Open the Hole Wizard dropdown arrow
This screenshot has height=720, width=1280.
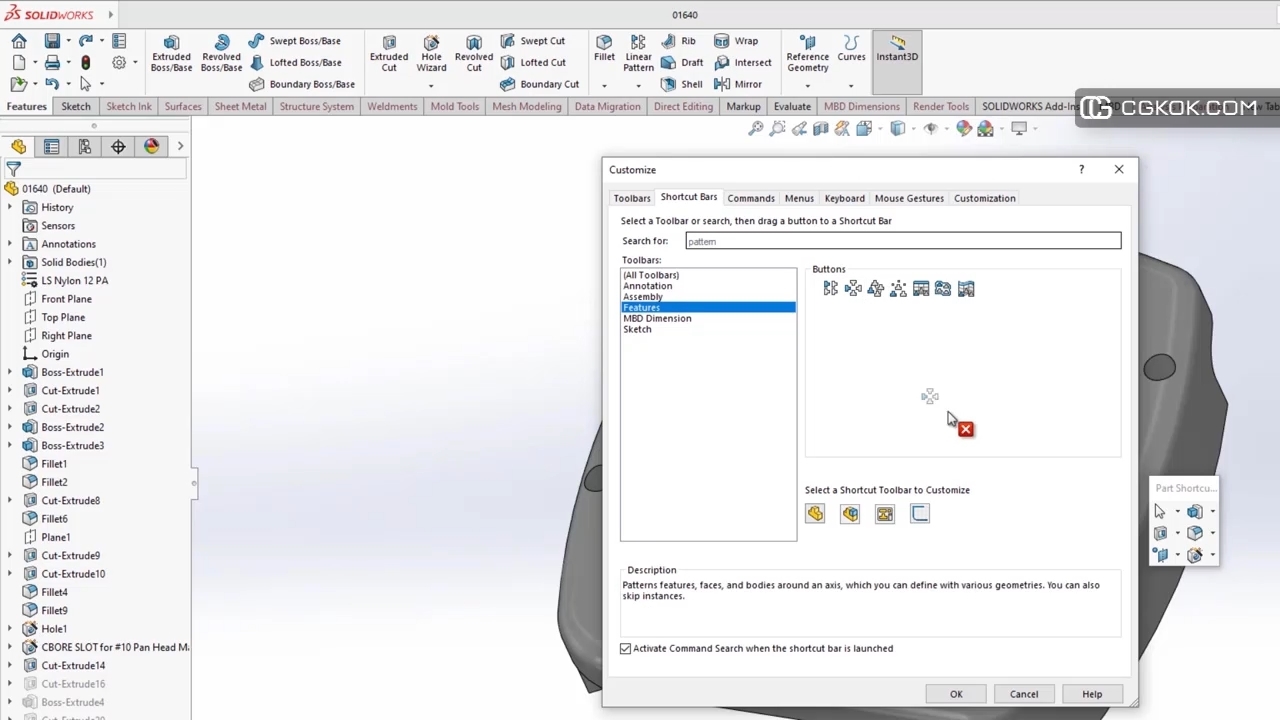point(431,85)
